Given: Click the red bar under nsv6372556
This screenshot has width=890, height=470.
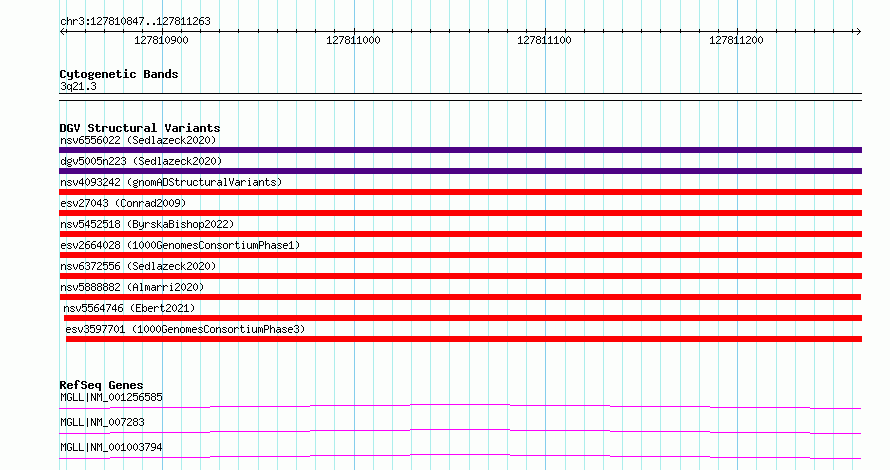Looking at the screenshot, I should click(x=460, y=276).
